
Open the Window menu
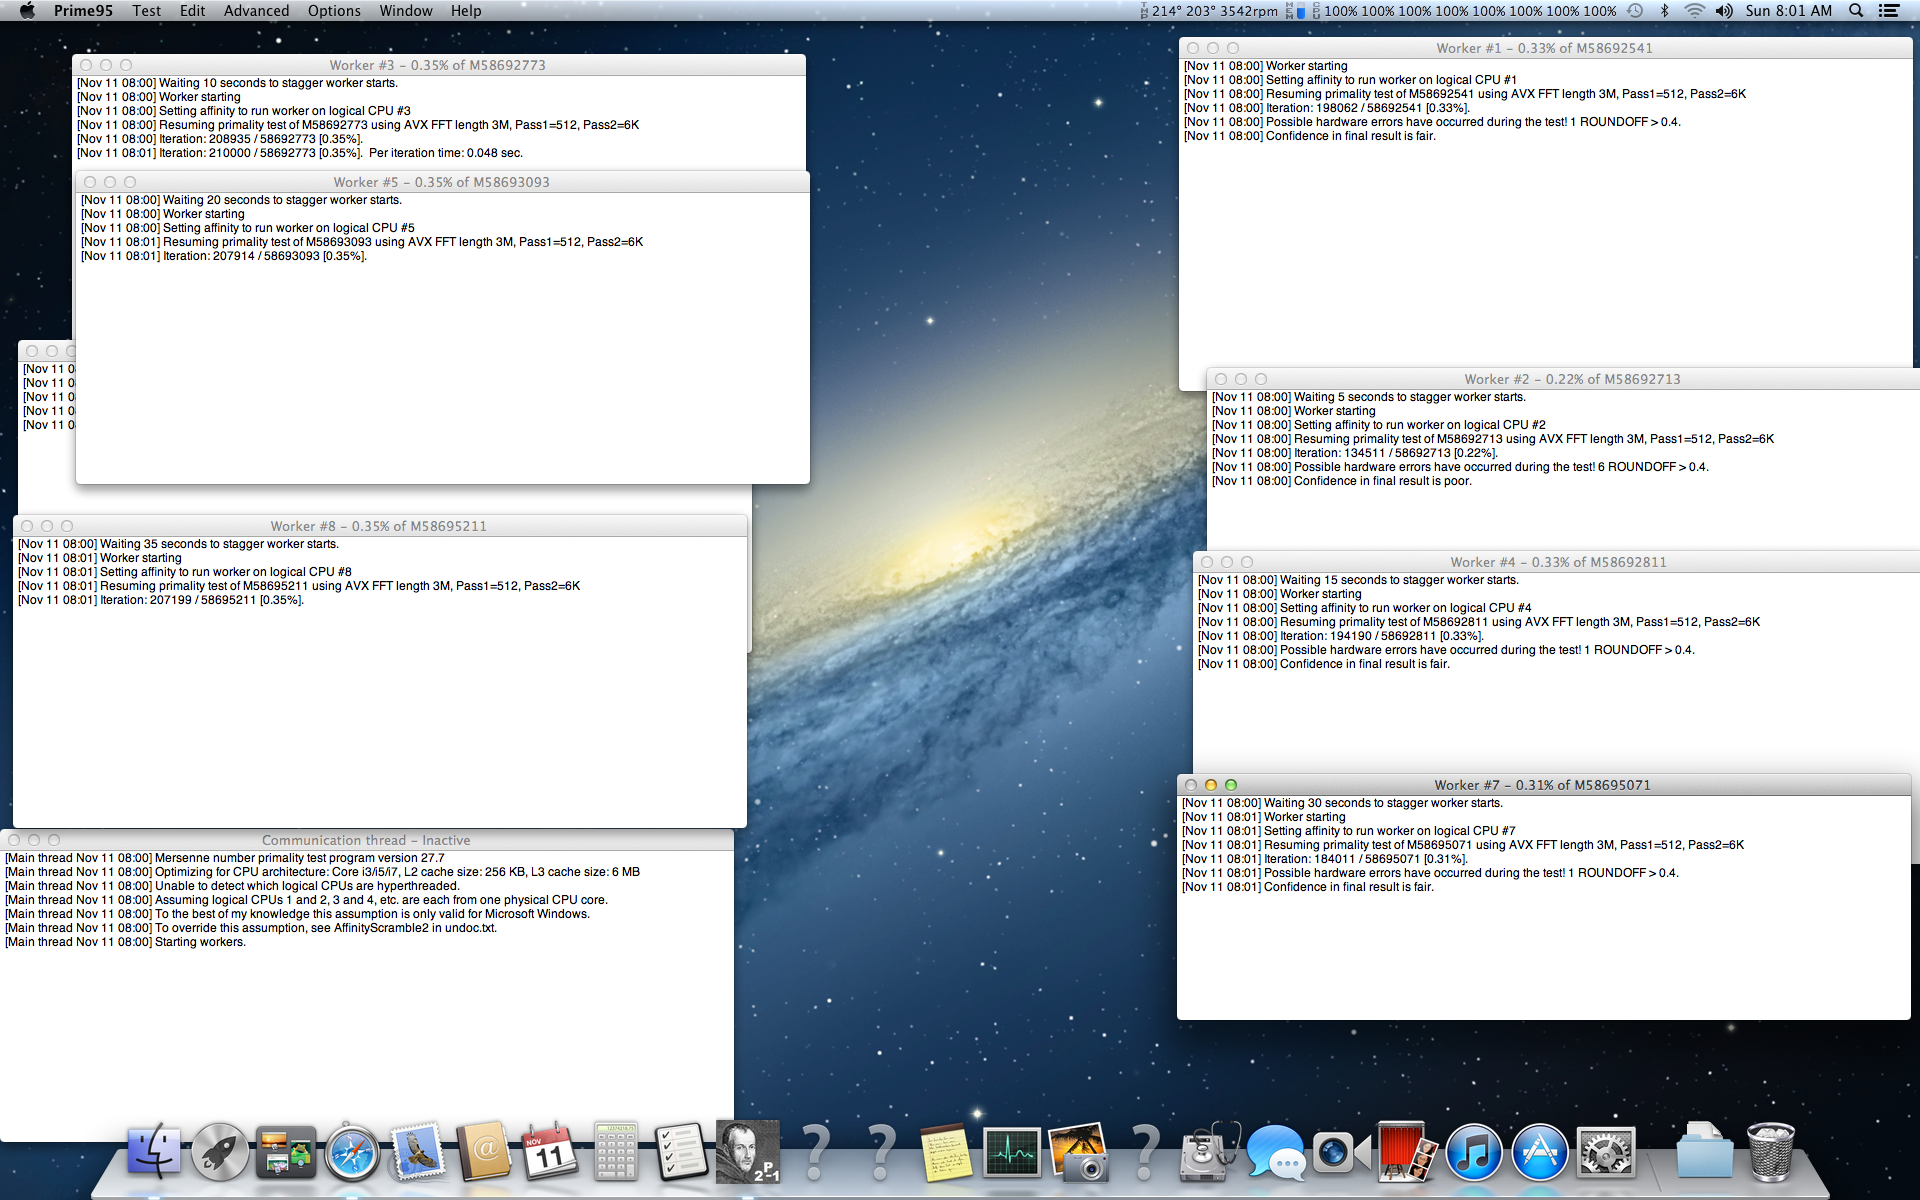[406, 11]
